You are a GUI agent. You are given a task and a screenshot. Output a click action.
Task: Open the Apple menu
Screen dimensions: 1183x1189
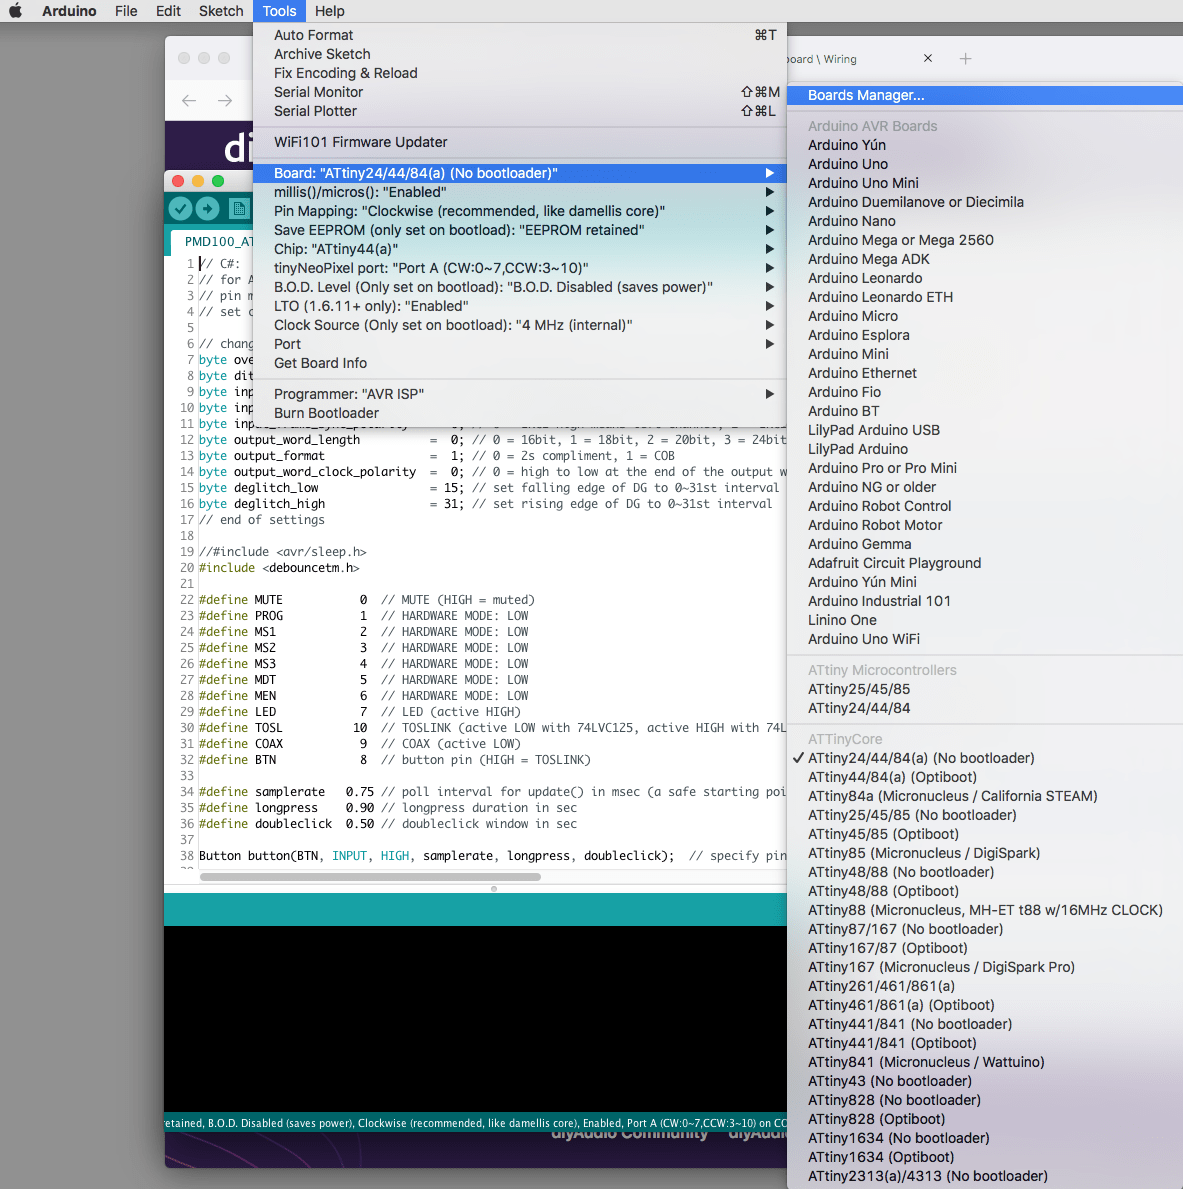(x=15, y=11)
